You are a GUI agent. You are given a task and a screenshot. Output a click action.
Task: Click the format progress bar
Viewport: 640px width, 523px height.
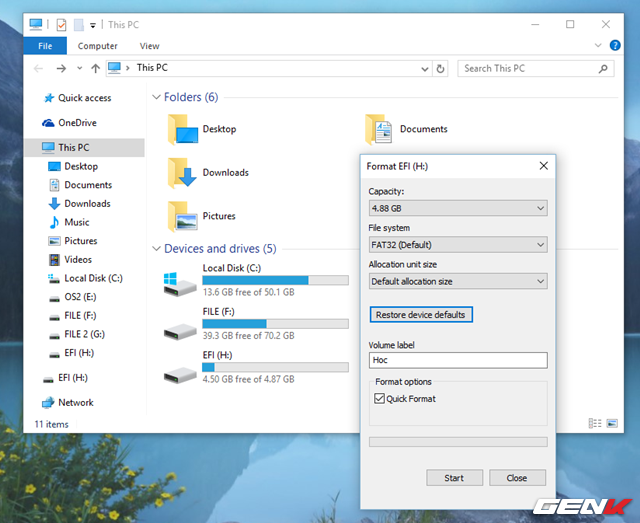click(458, 442)
